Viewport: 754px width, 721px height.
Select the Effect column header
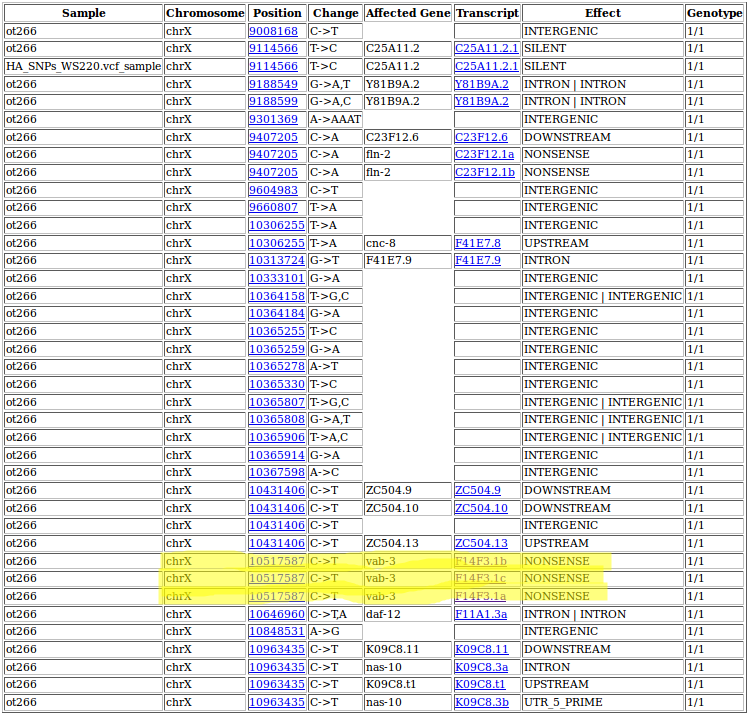[x=603, y=13]
